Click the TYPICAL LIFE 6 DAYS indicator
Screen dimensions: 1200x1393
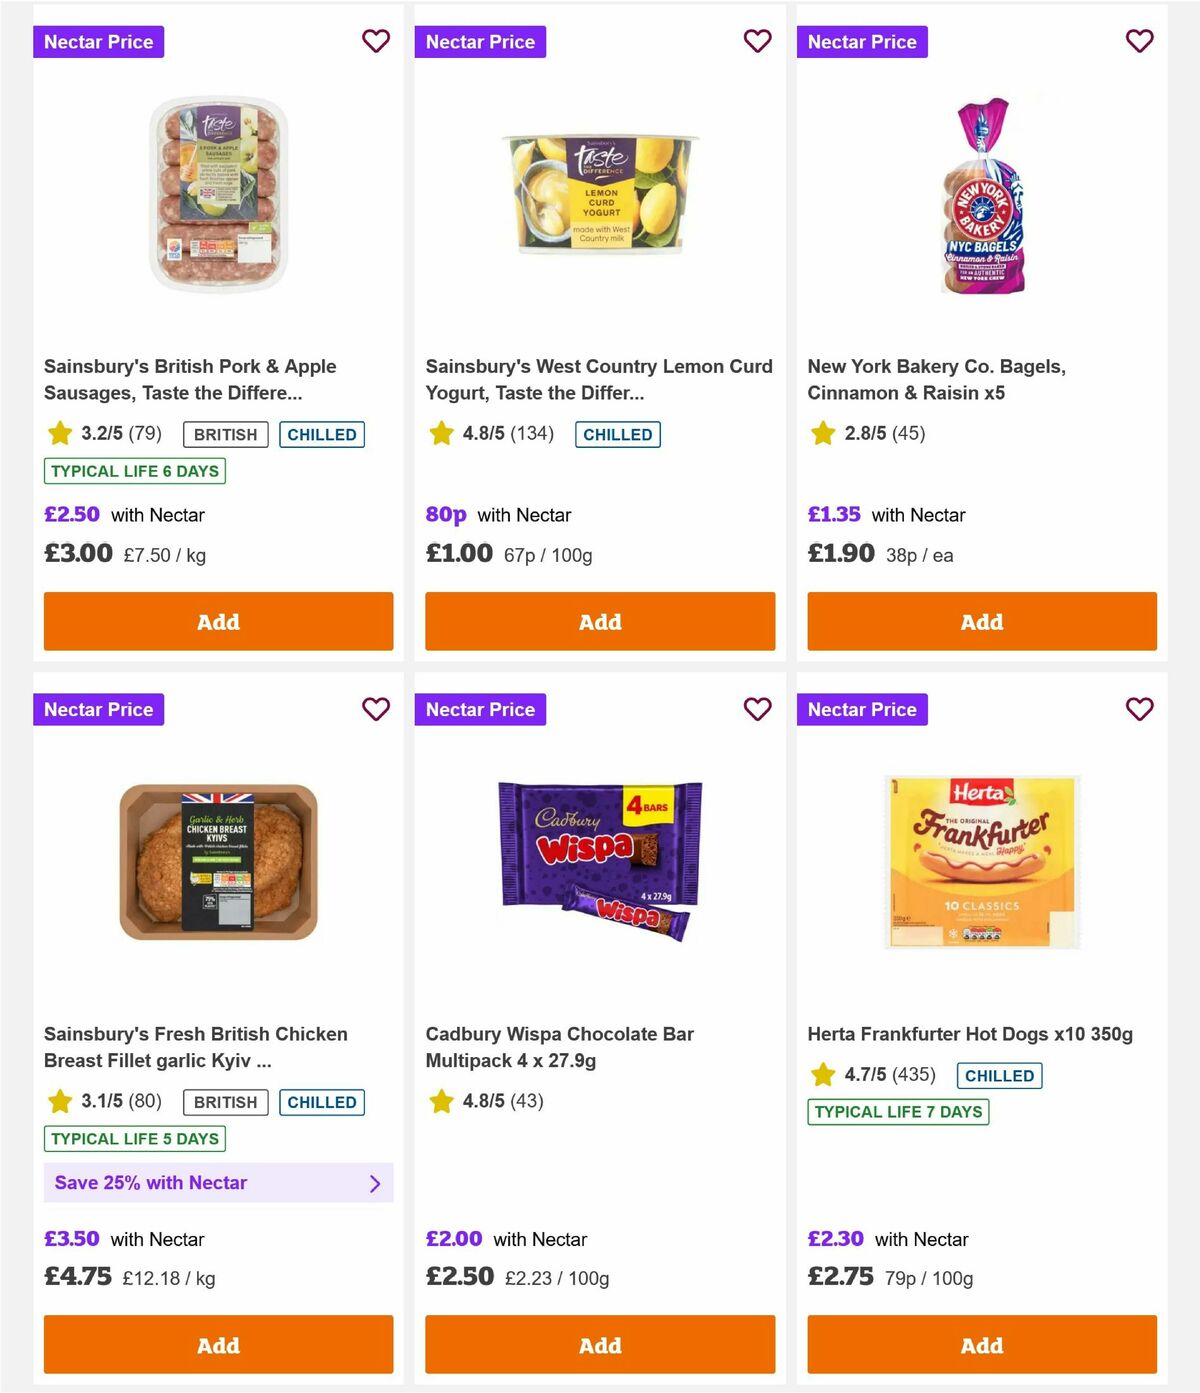click(133, 471)
